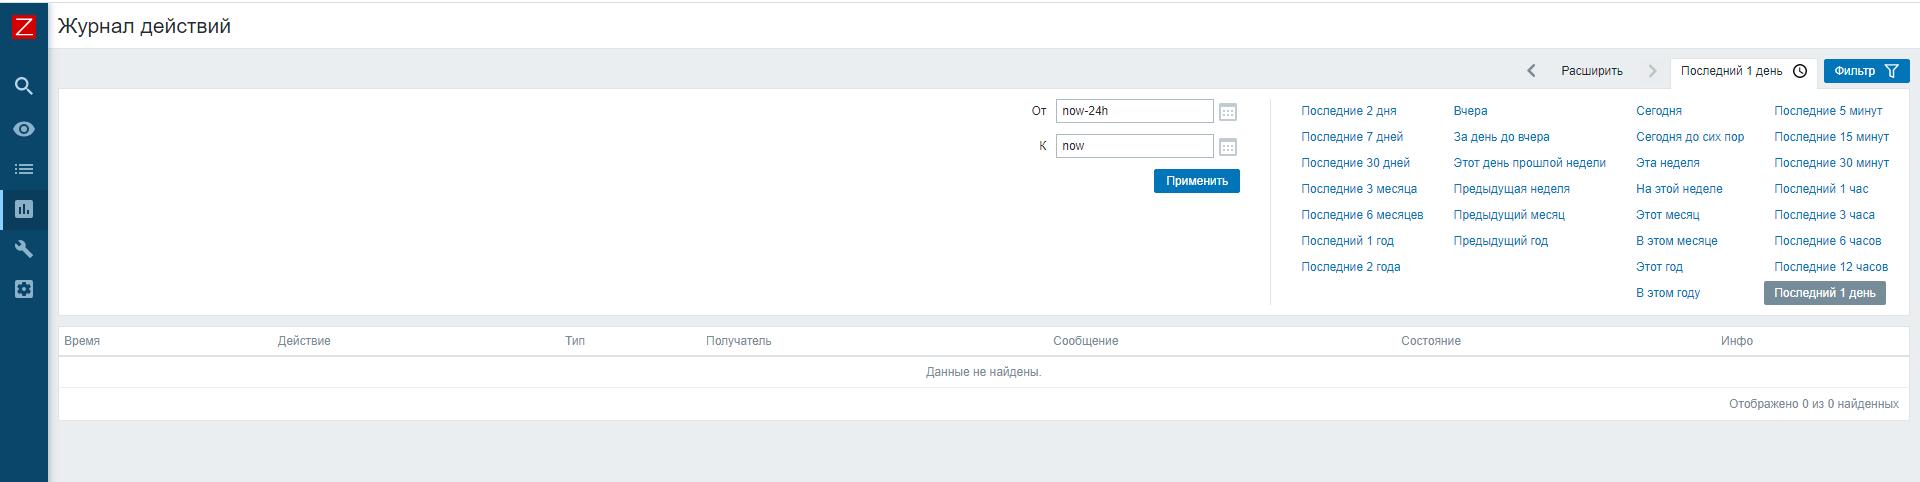Select В этом году
Screen dimensions: 1920x482
tap(1667, 293)
